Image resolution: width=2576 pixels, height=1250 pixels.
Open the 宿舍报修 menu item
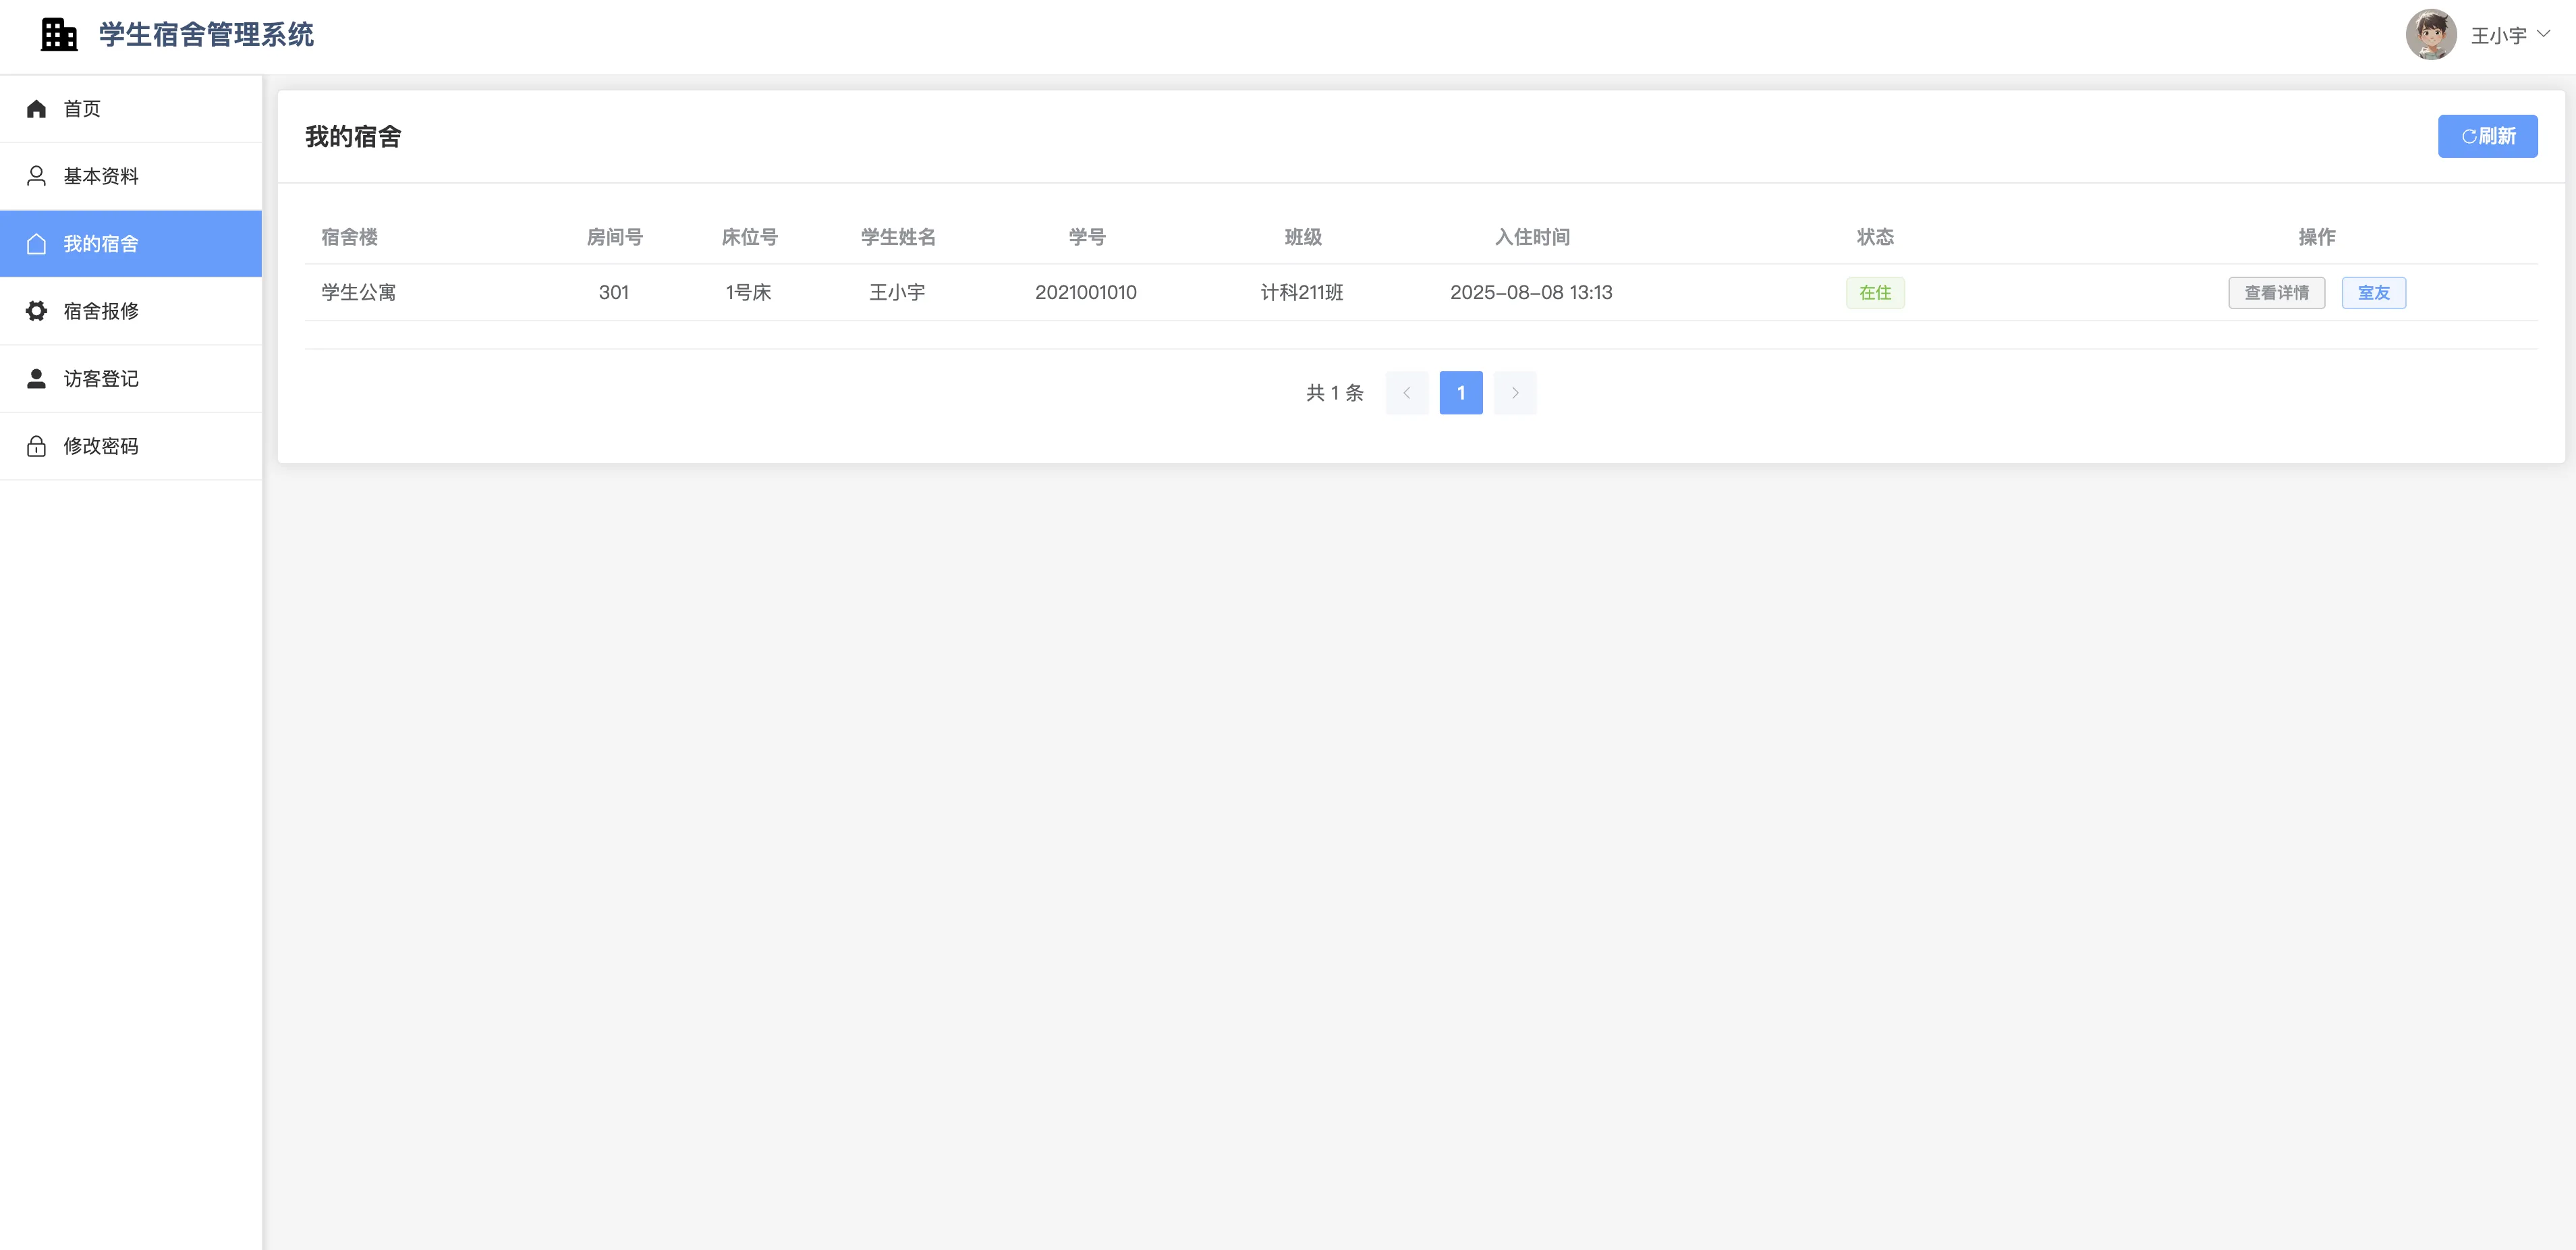click(x=101, y=311)
